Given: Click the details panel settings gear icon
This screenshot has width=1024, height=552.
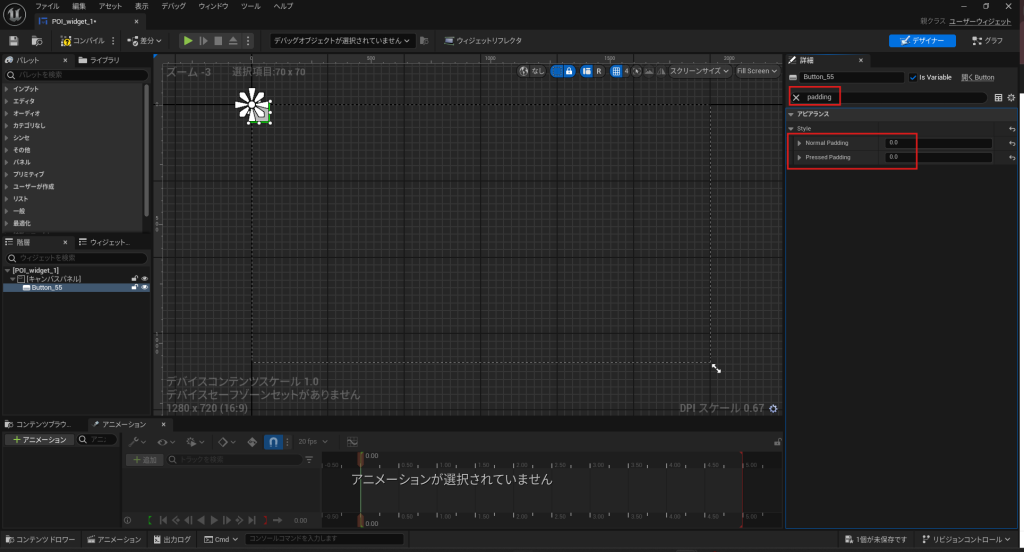Looking at the screenshot, I should point(1011,97).
